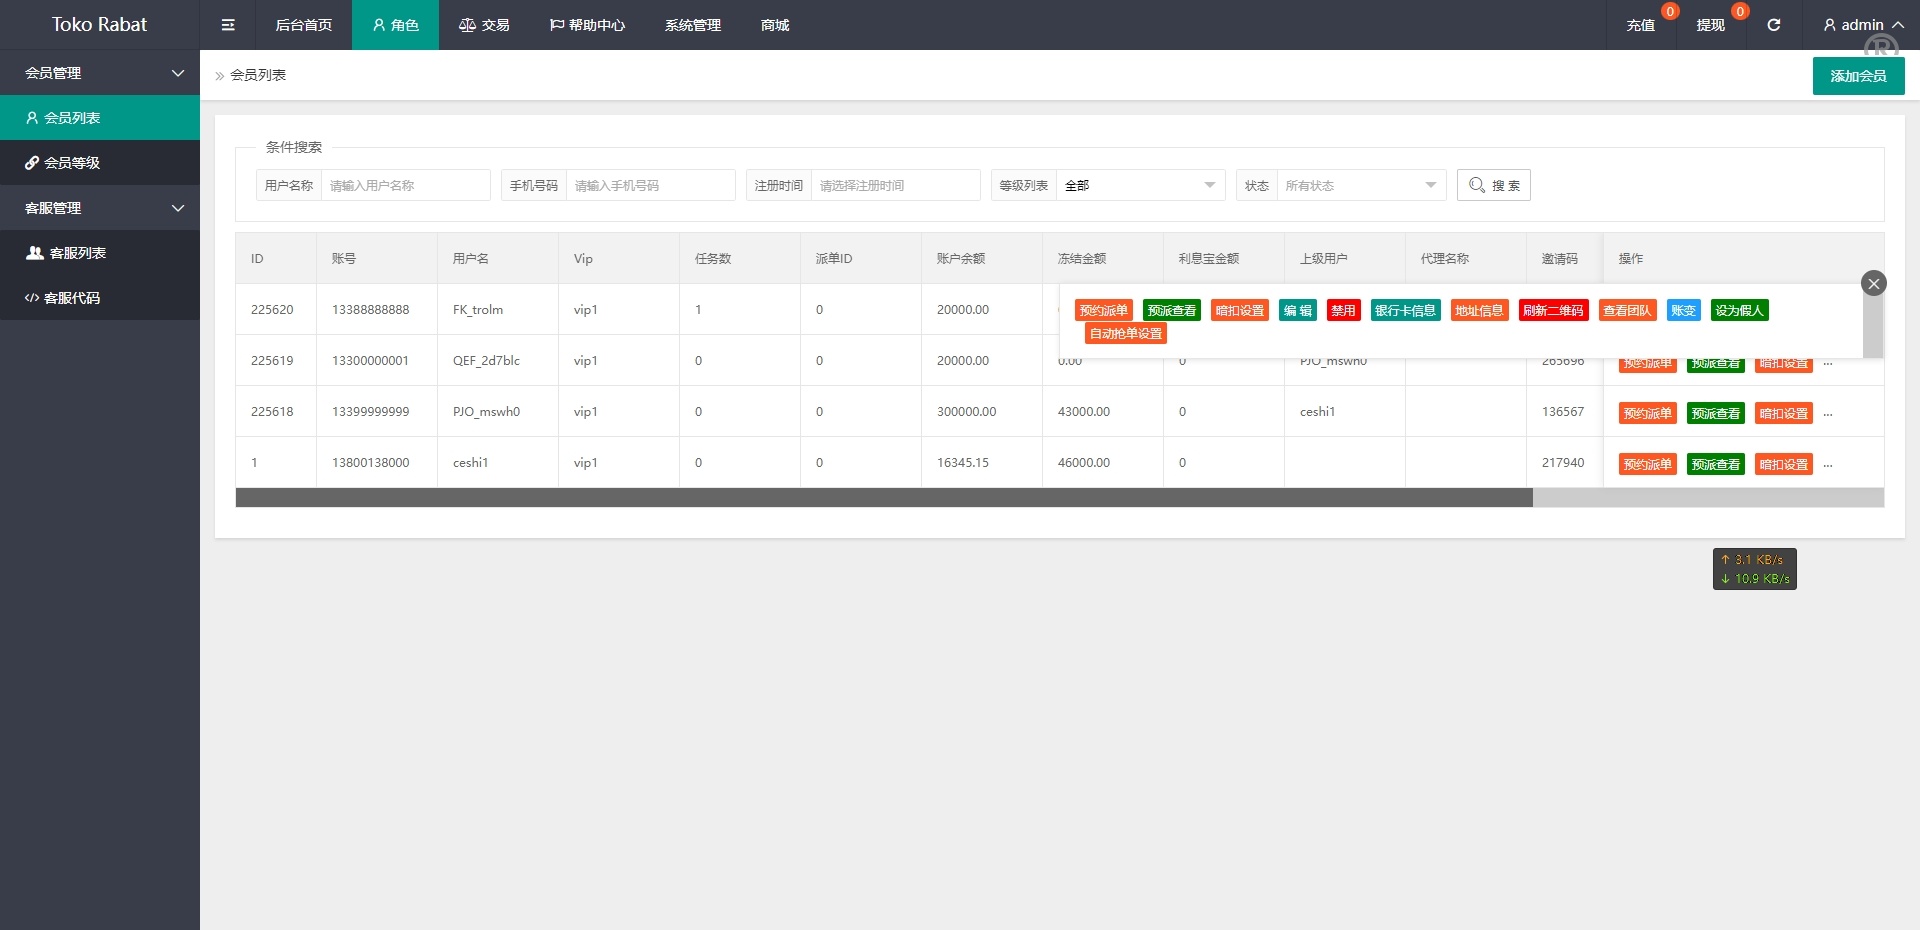The image size is (1920, 930).
Task: Click the 提现 notification item
Action: 1710,25
